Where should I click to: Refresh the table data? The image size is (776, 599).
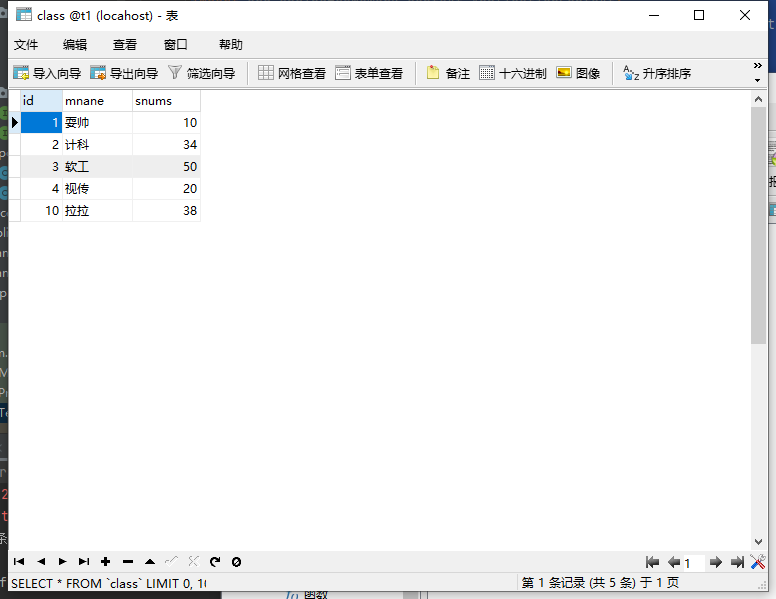(x=215, y=561)
